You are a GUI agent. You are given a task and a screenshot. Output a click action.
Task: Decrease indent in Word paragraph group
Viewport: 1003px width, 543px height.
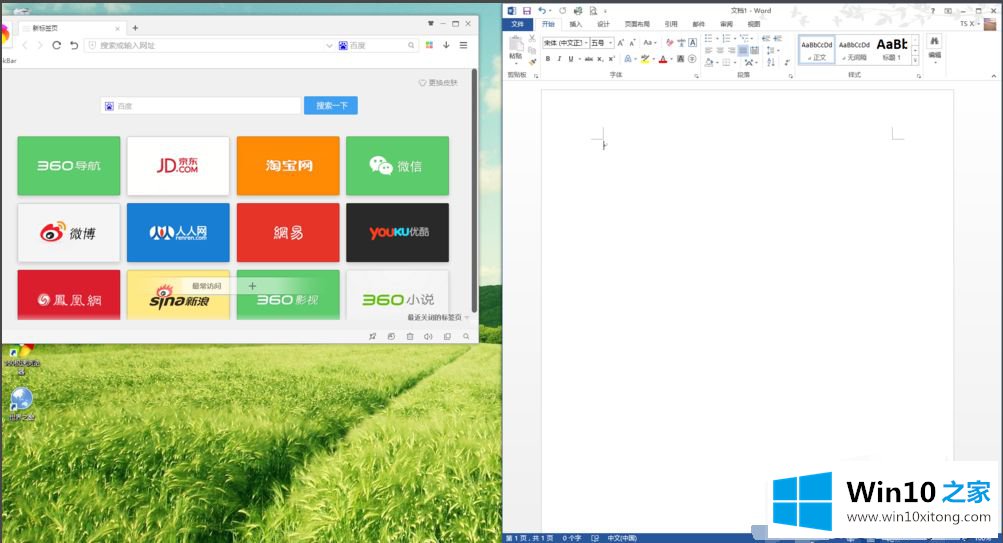click(766, 39)
